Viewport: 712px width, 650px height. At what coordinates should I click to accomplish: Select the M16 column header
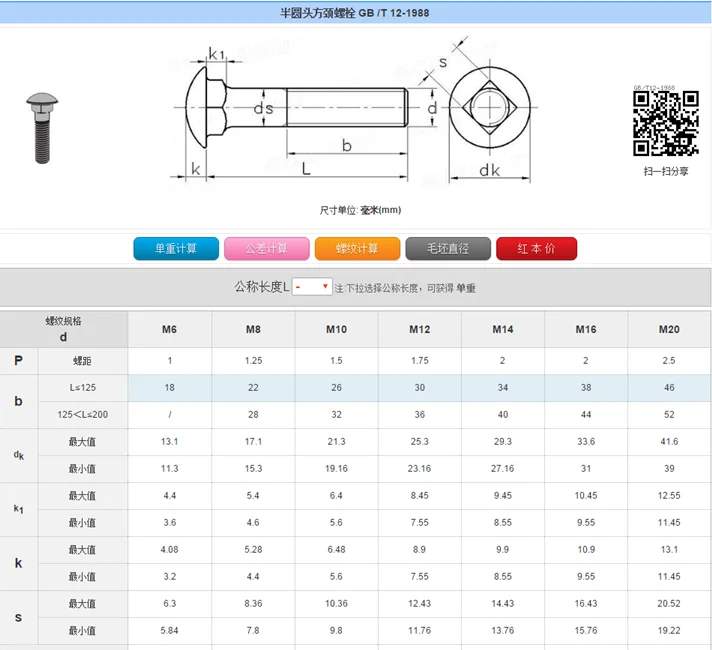[586, 329]
